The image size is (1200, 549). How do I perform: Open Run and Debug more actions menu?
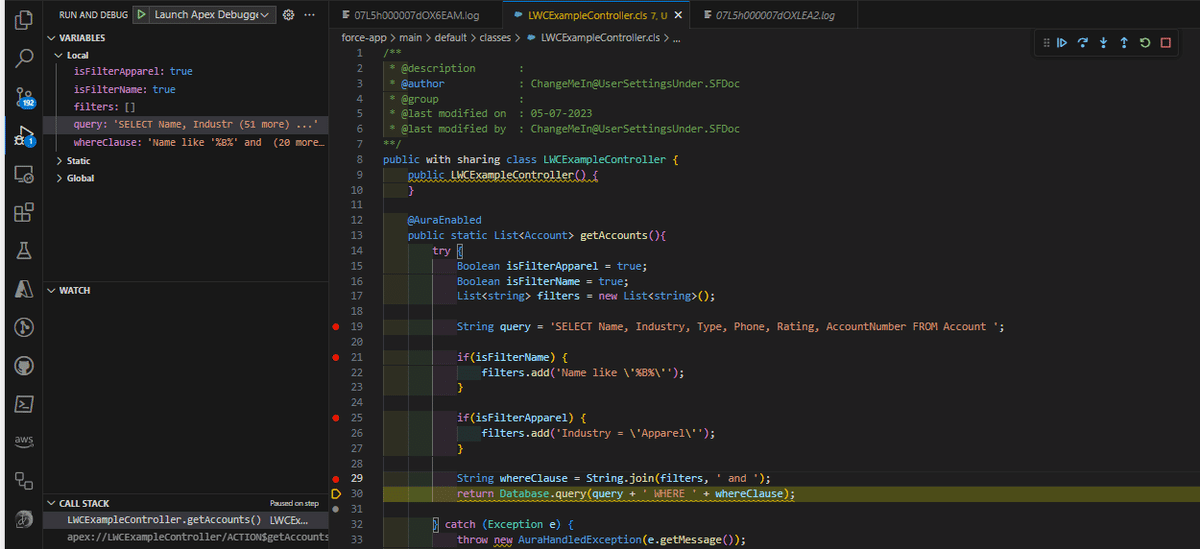click(x=309, y=15)
